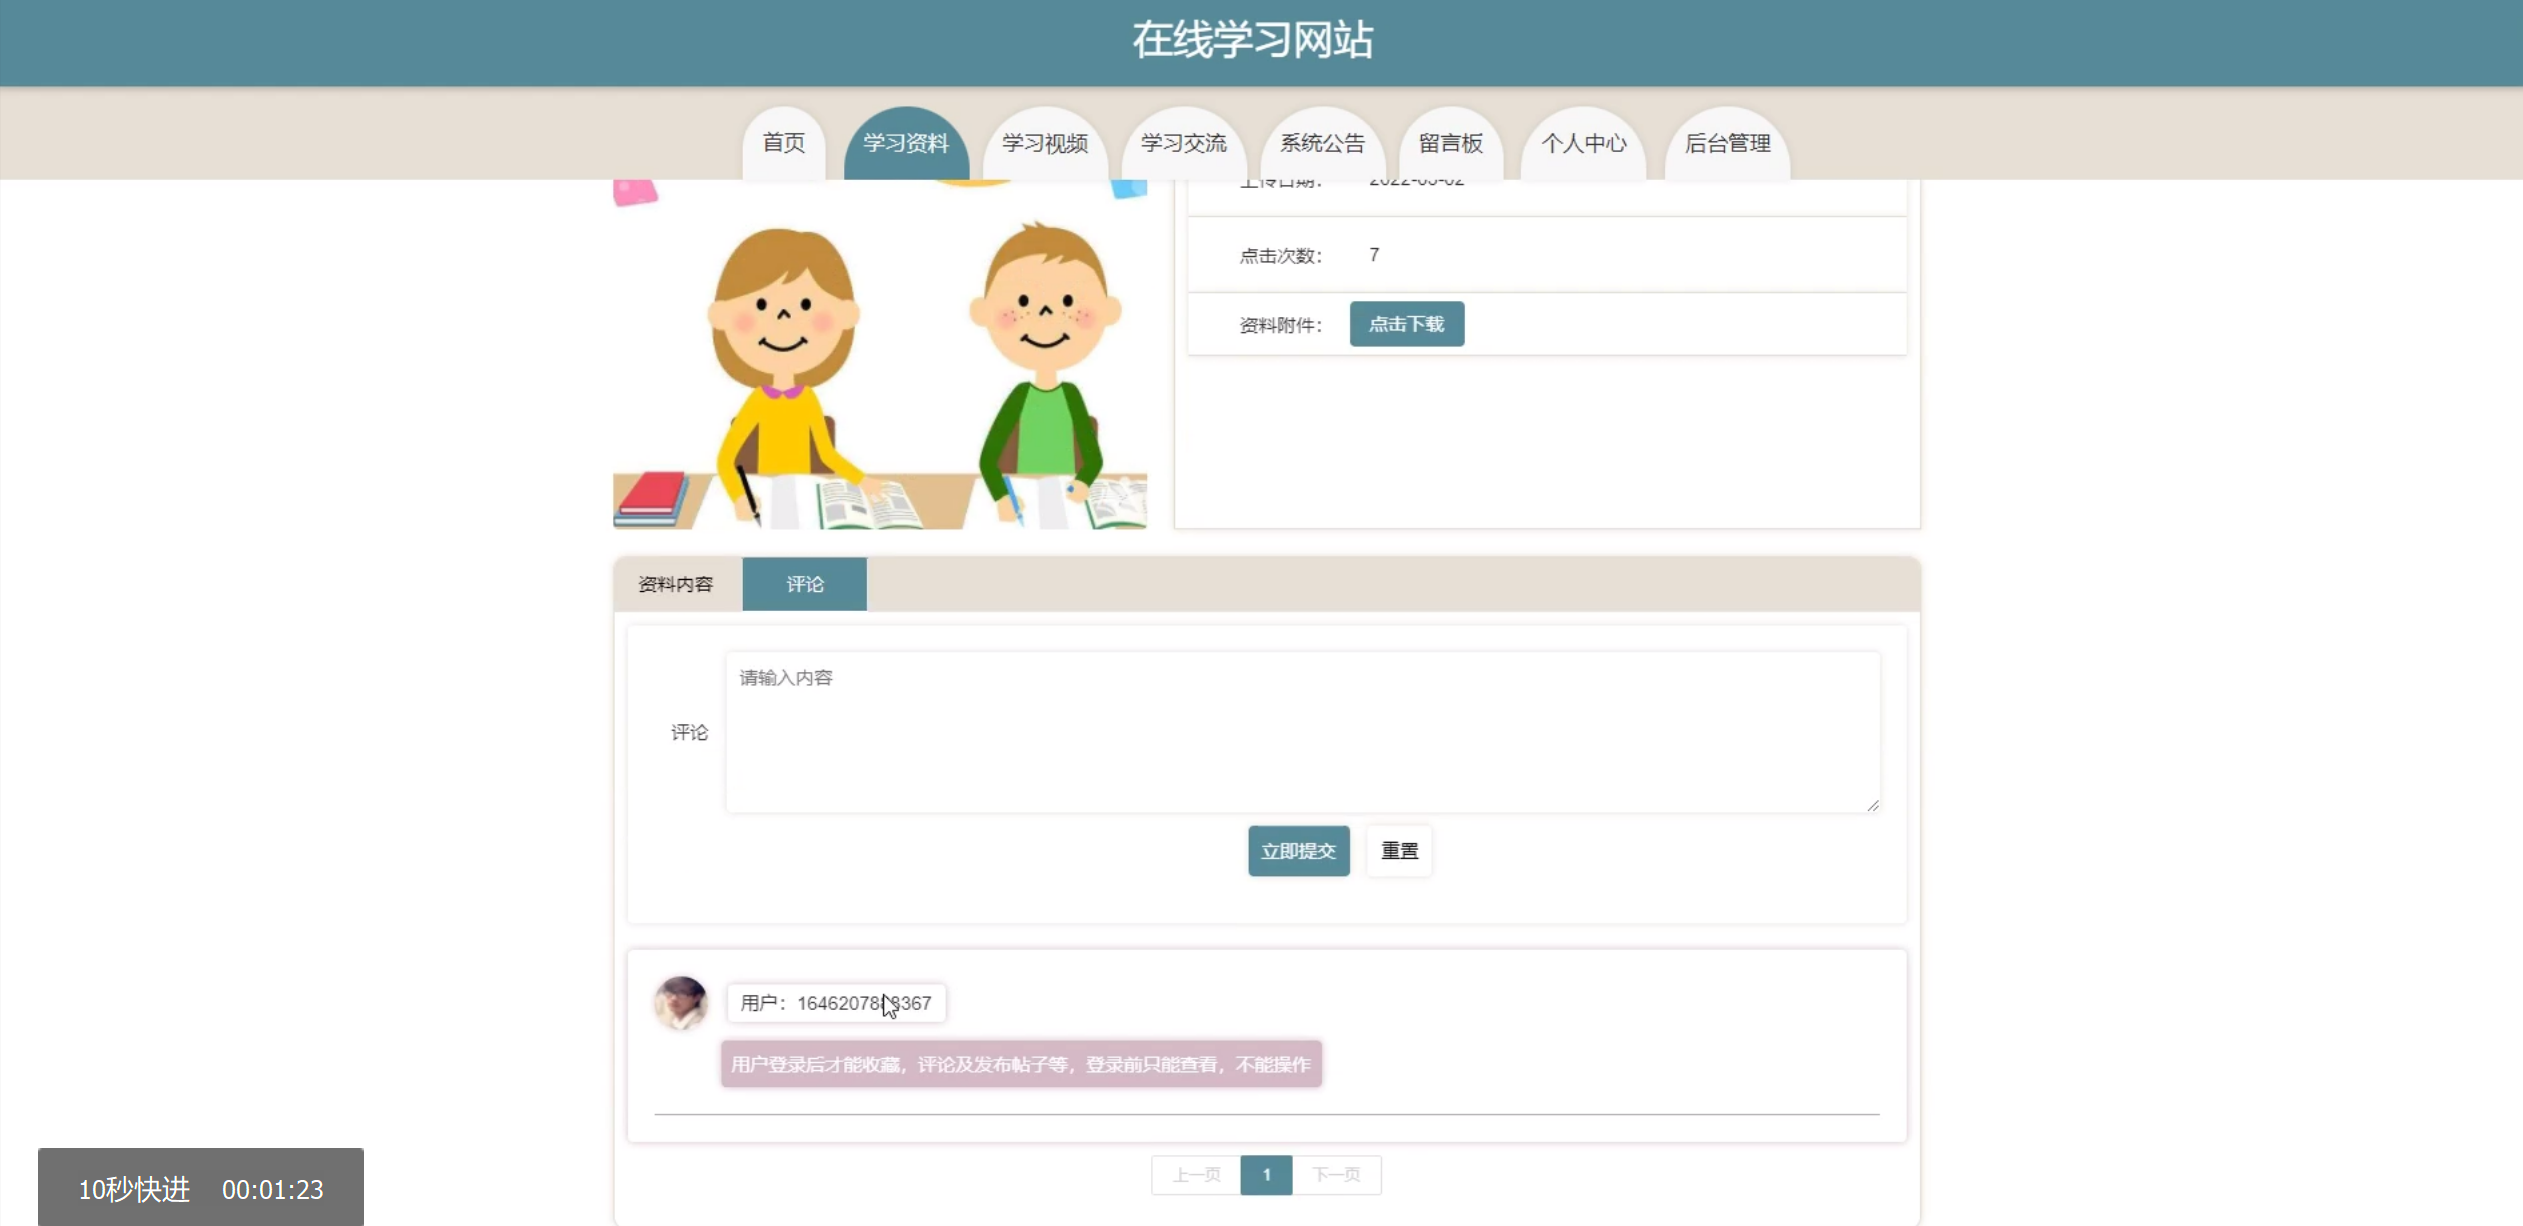Open the 首页 navigation tab
This screenshot has height=1226, width=2523.
pyautogui.click(x=783, y=143)
